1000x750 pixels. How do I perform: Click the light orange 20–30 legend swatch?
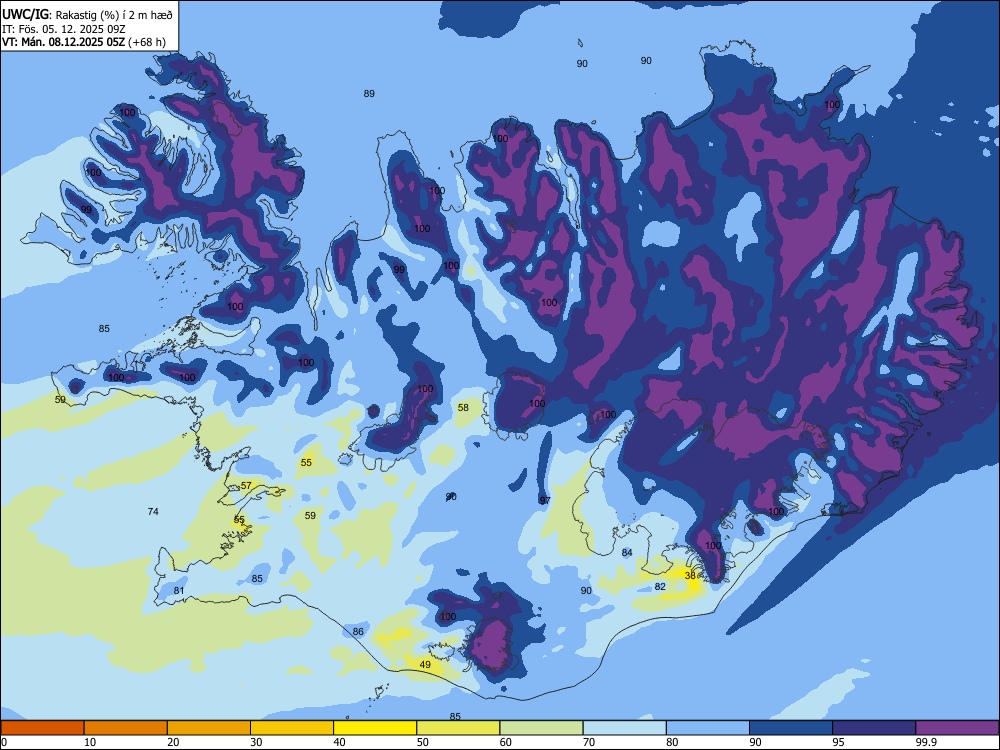pyautogui.click(x=209, y=728)
